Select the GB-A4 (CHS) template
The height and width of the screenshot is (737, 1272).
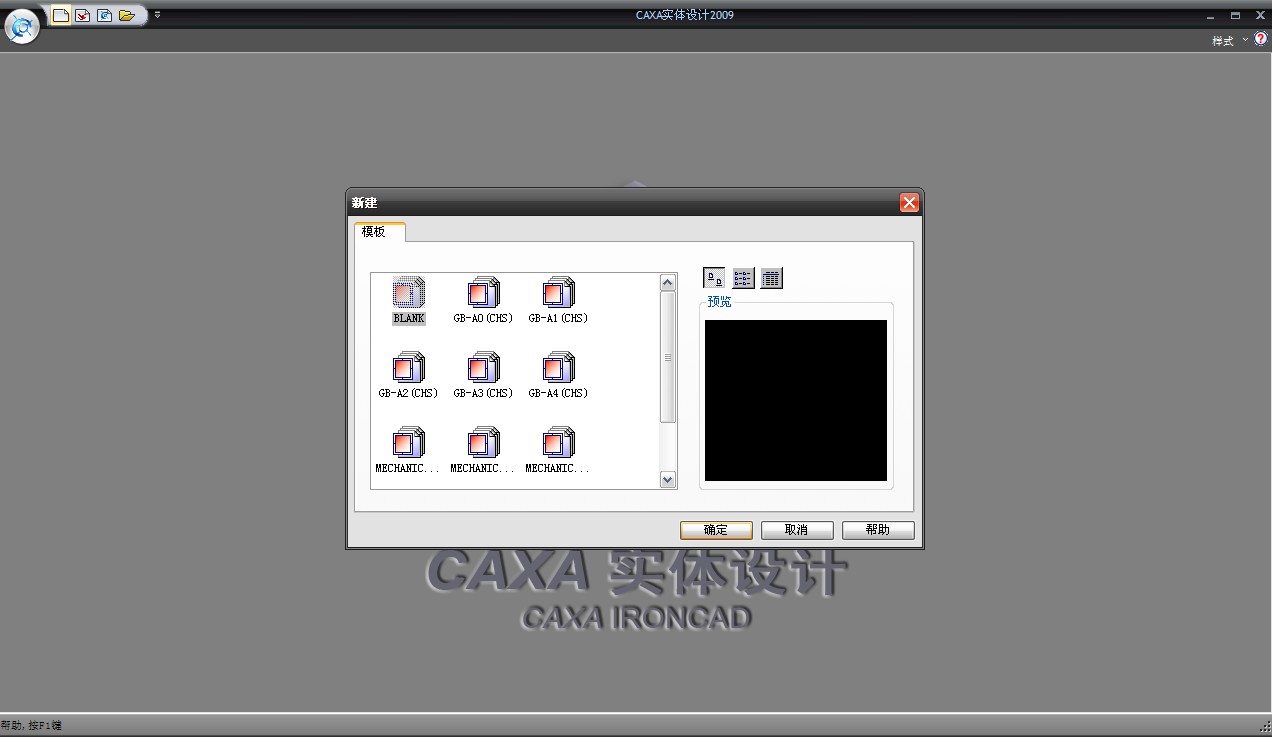coord(558,376)
